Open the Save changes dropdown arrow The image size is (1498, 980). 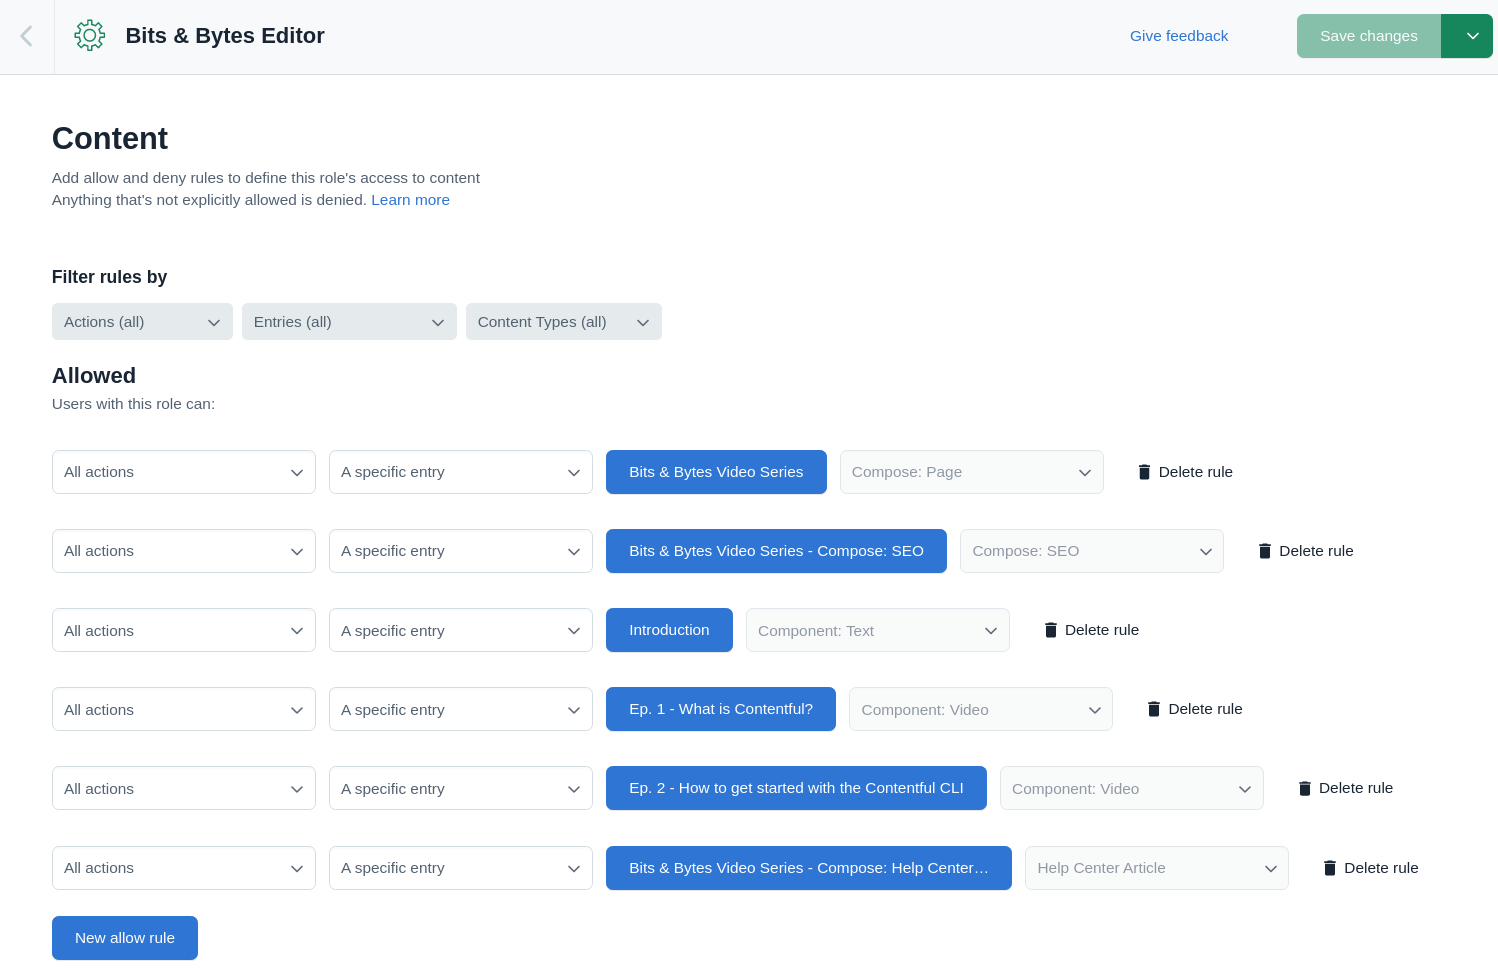point(1467,35)
